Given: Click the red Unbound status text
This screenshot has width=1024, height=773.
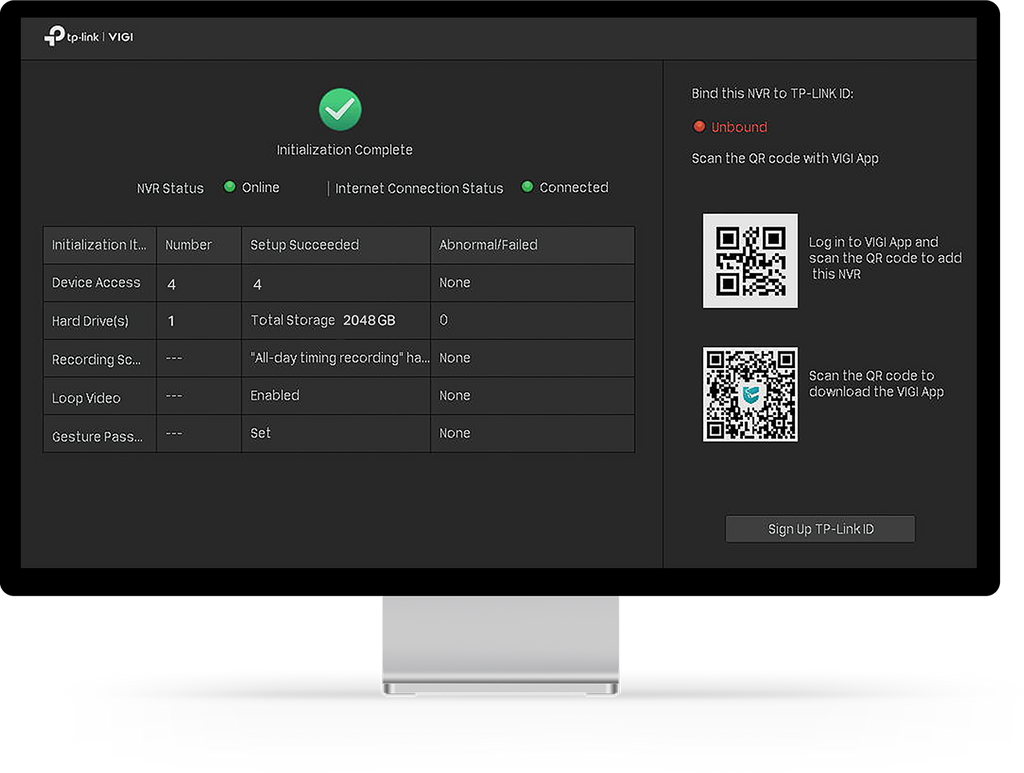Looking at the screenshot, I should (739, 127).
